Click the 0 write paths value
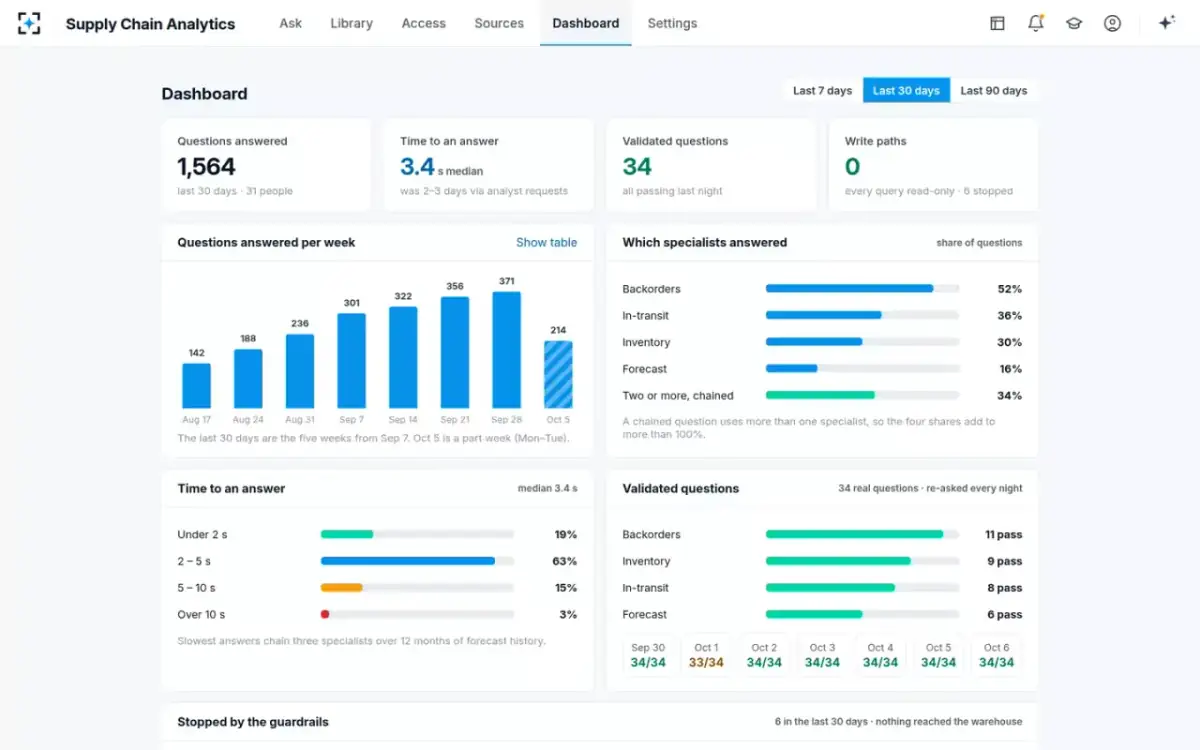Viewport: 1200px width, 750px height. (852, 167)
